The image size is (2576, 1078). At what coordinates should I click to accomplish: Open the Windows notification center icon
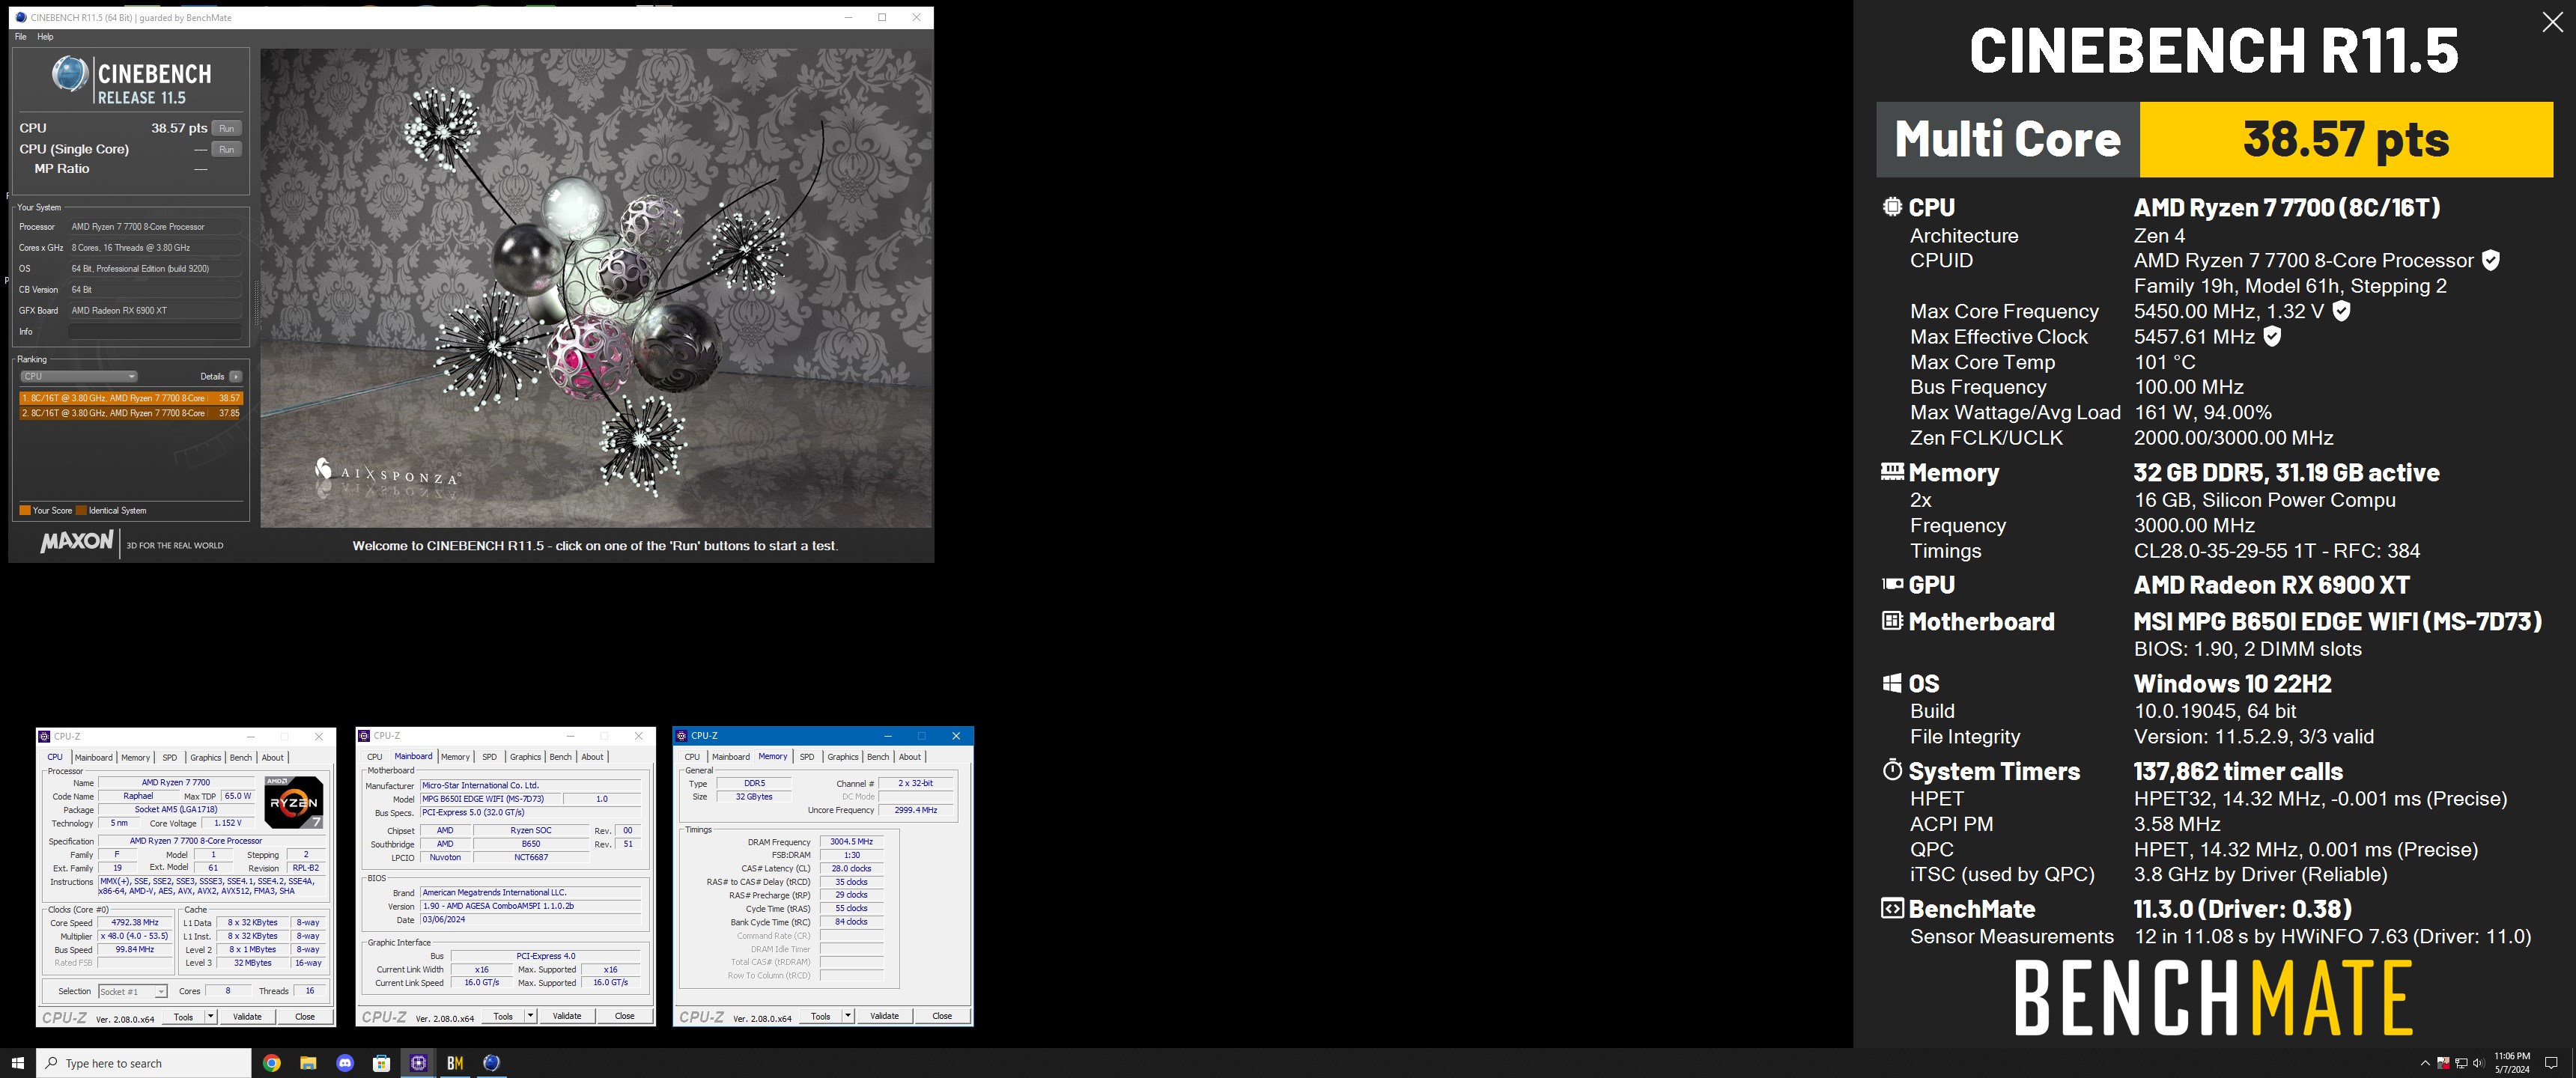tap(2551, 1063)
